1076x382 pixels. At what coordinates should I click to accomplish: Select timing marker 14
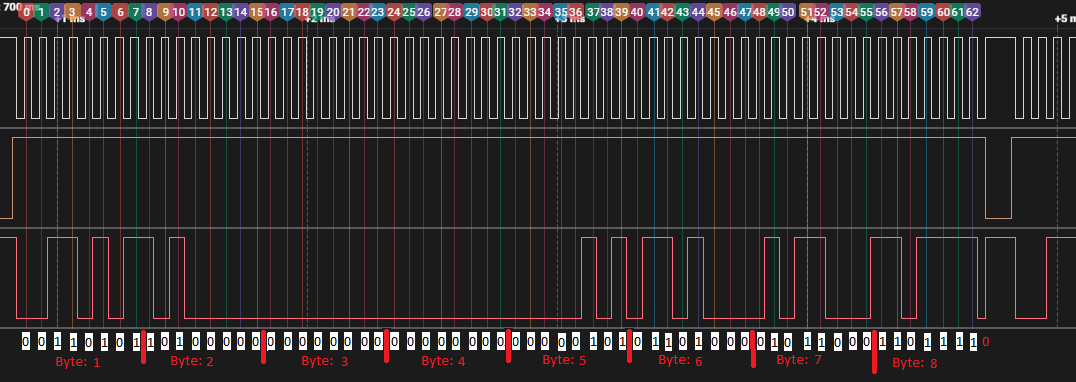(241, 12)
